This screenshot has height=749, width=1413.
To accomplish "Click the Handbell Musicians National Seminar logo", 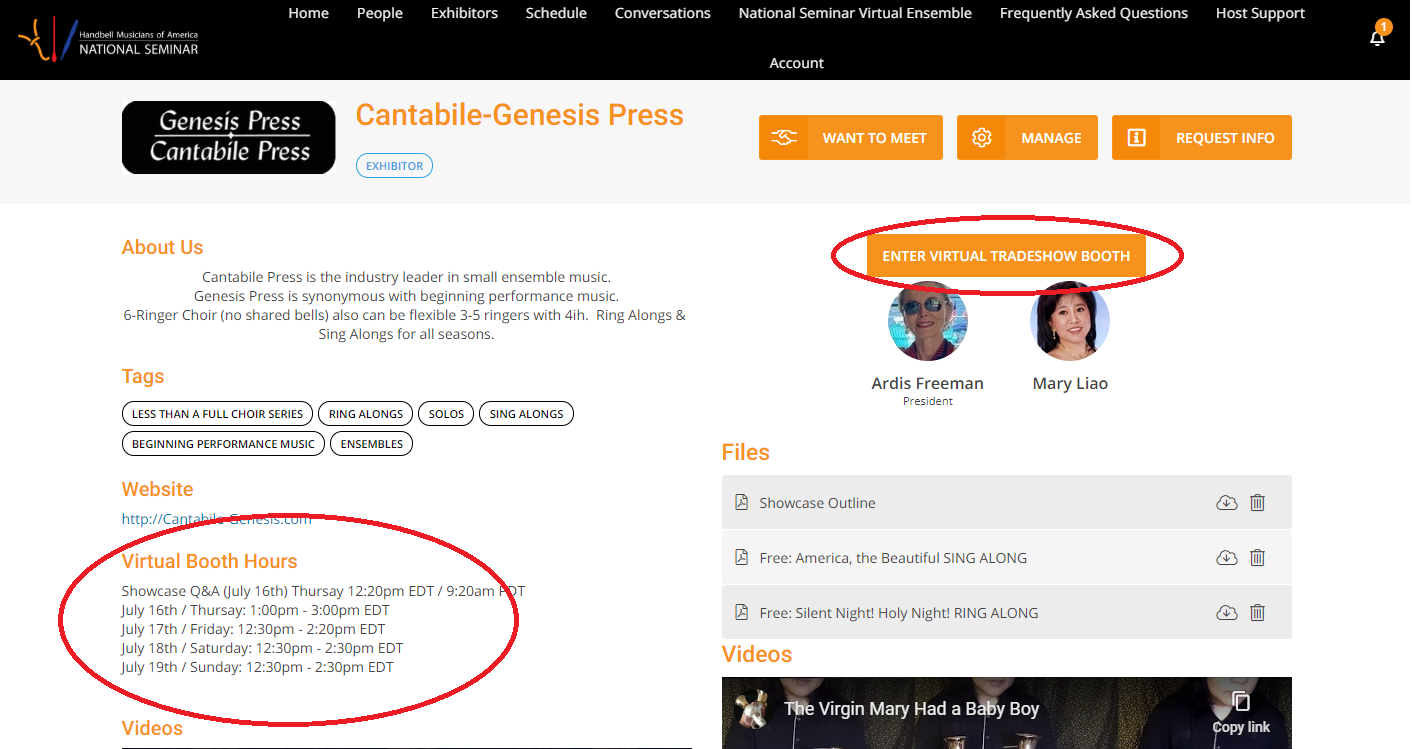I will coord(108,41).
